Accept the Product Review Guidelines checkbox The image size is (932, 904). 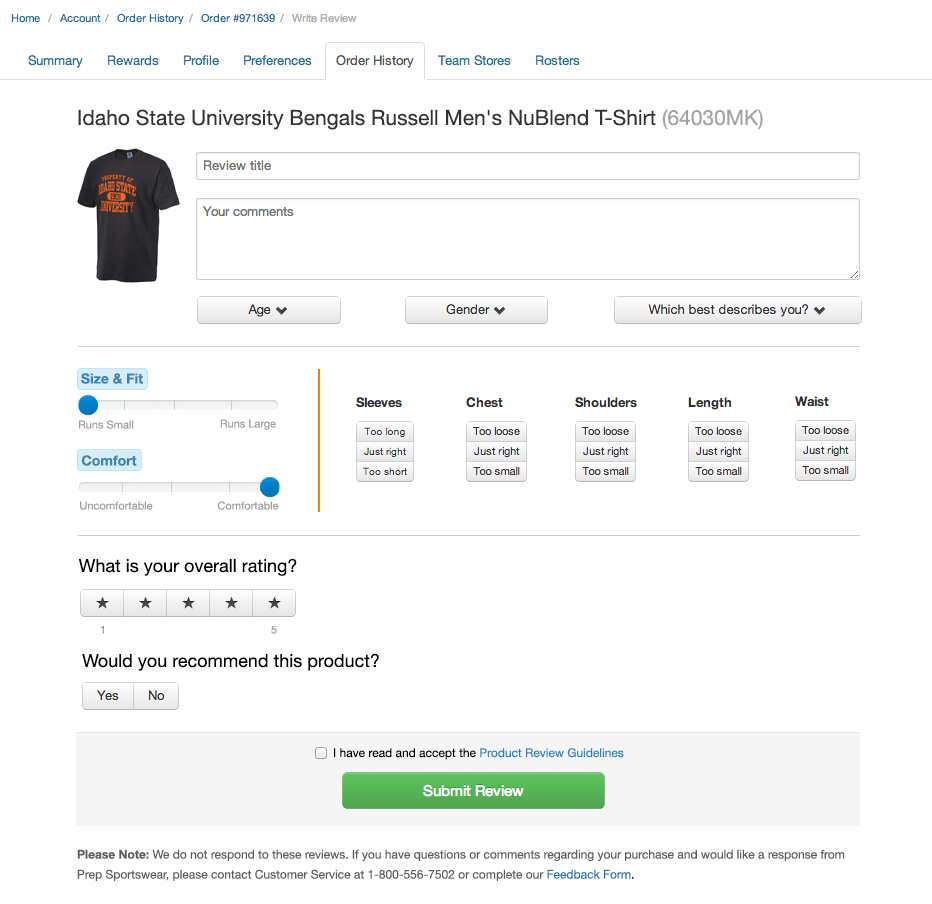321,753
